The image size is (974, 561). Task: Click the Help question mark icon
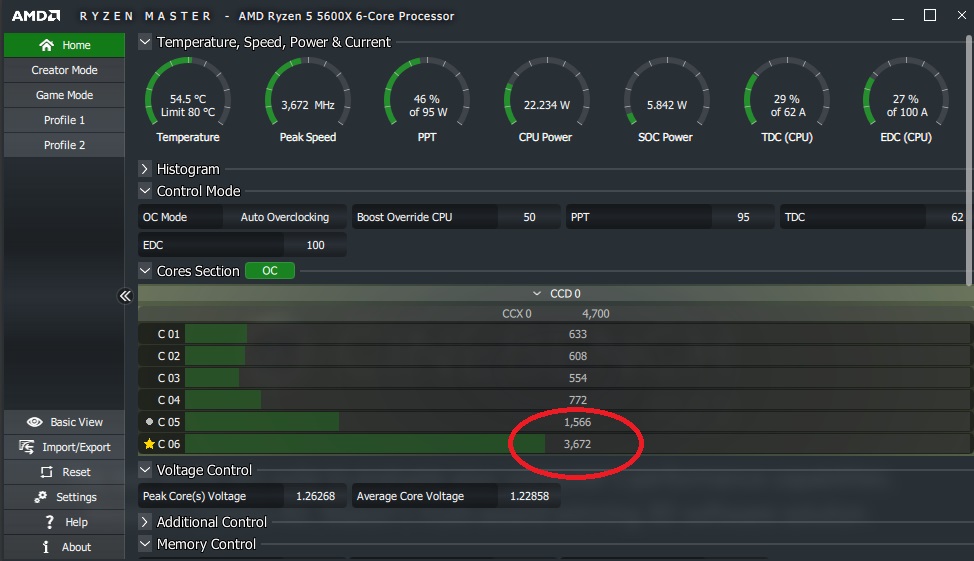49,522
